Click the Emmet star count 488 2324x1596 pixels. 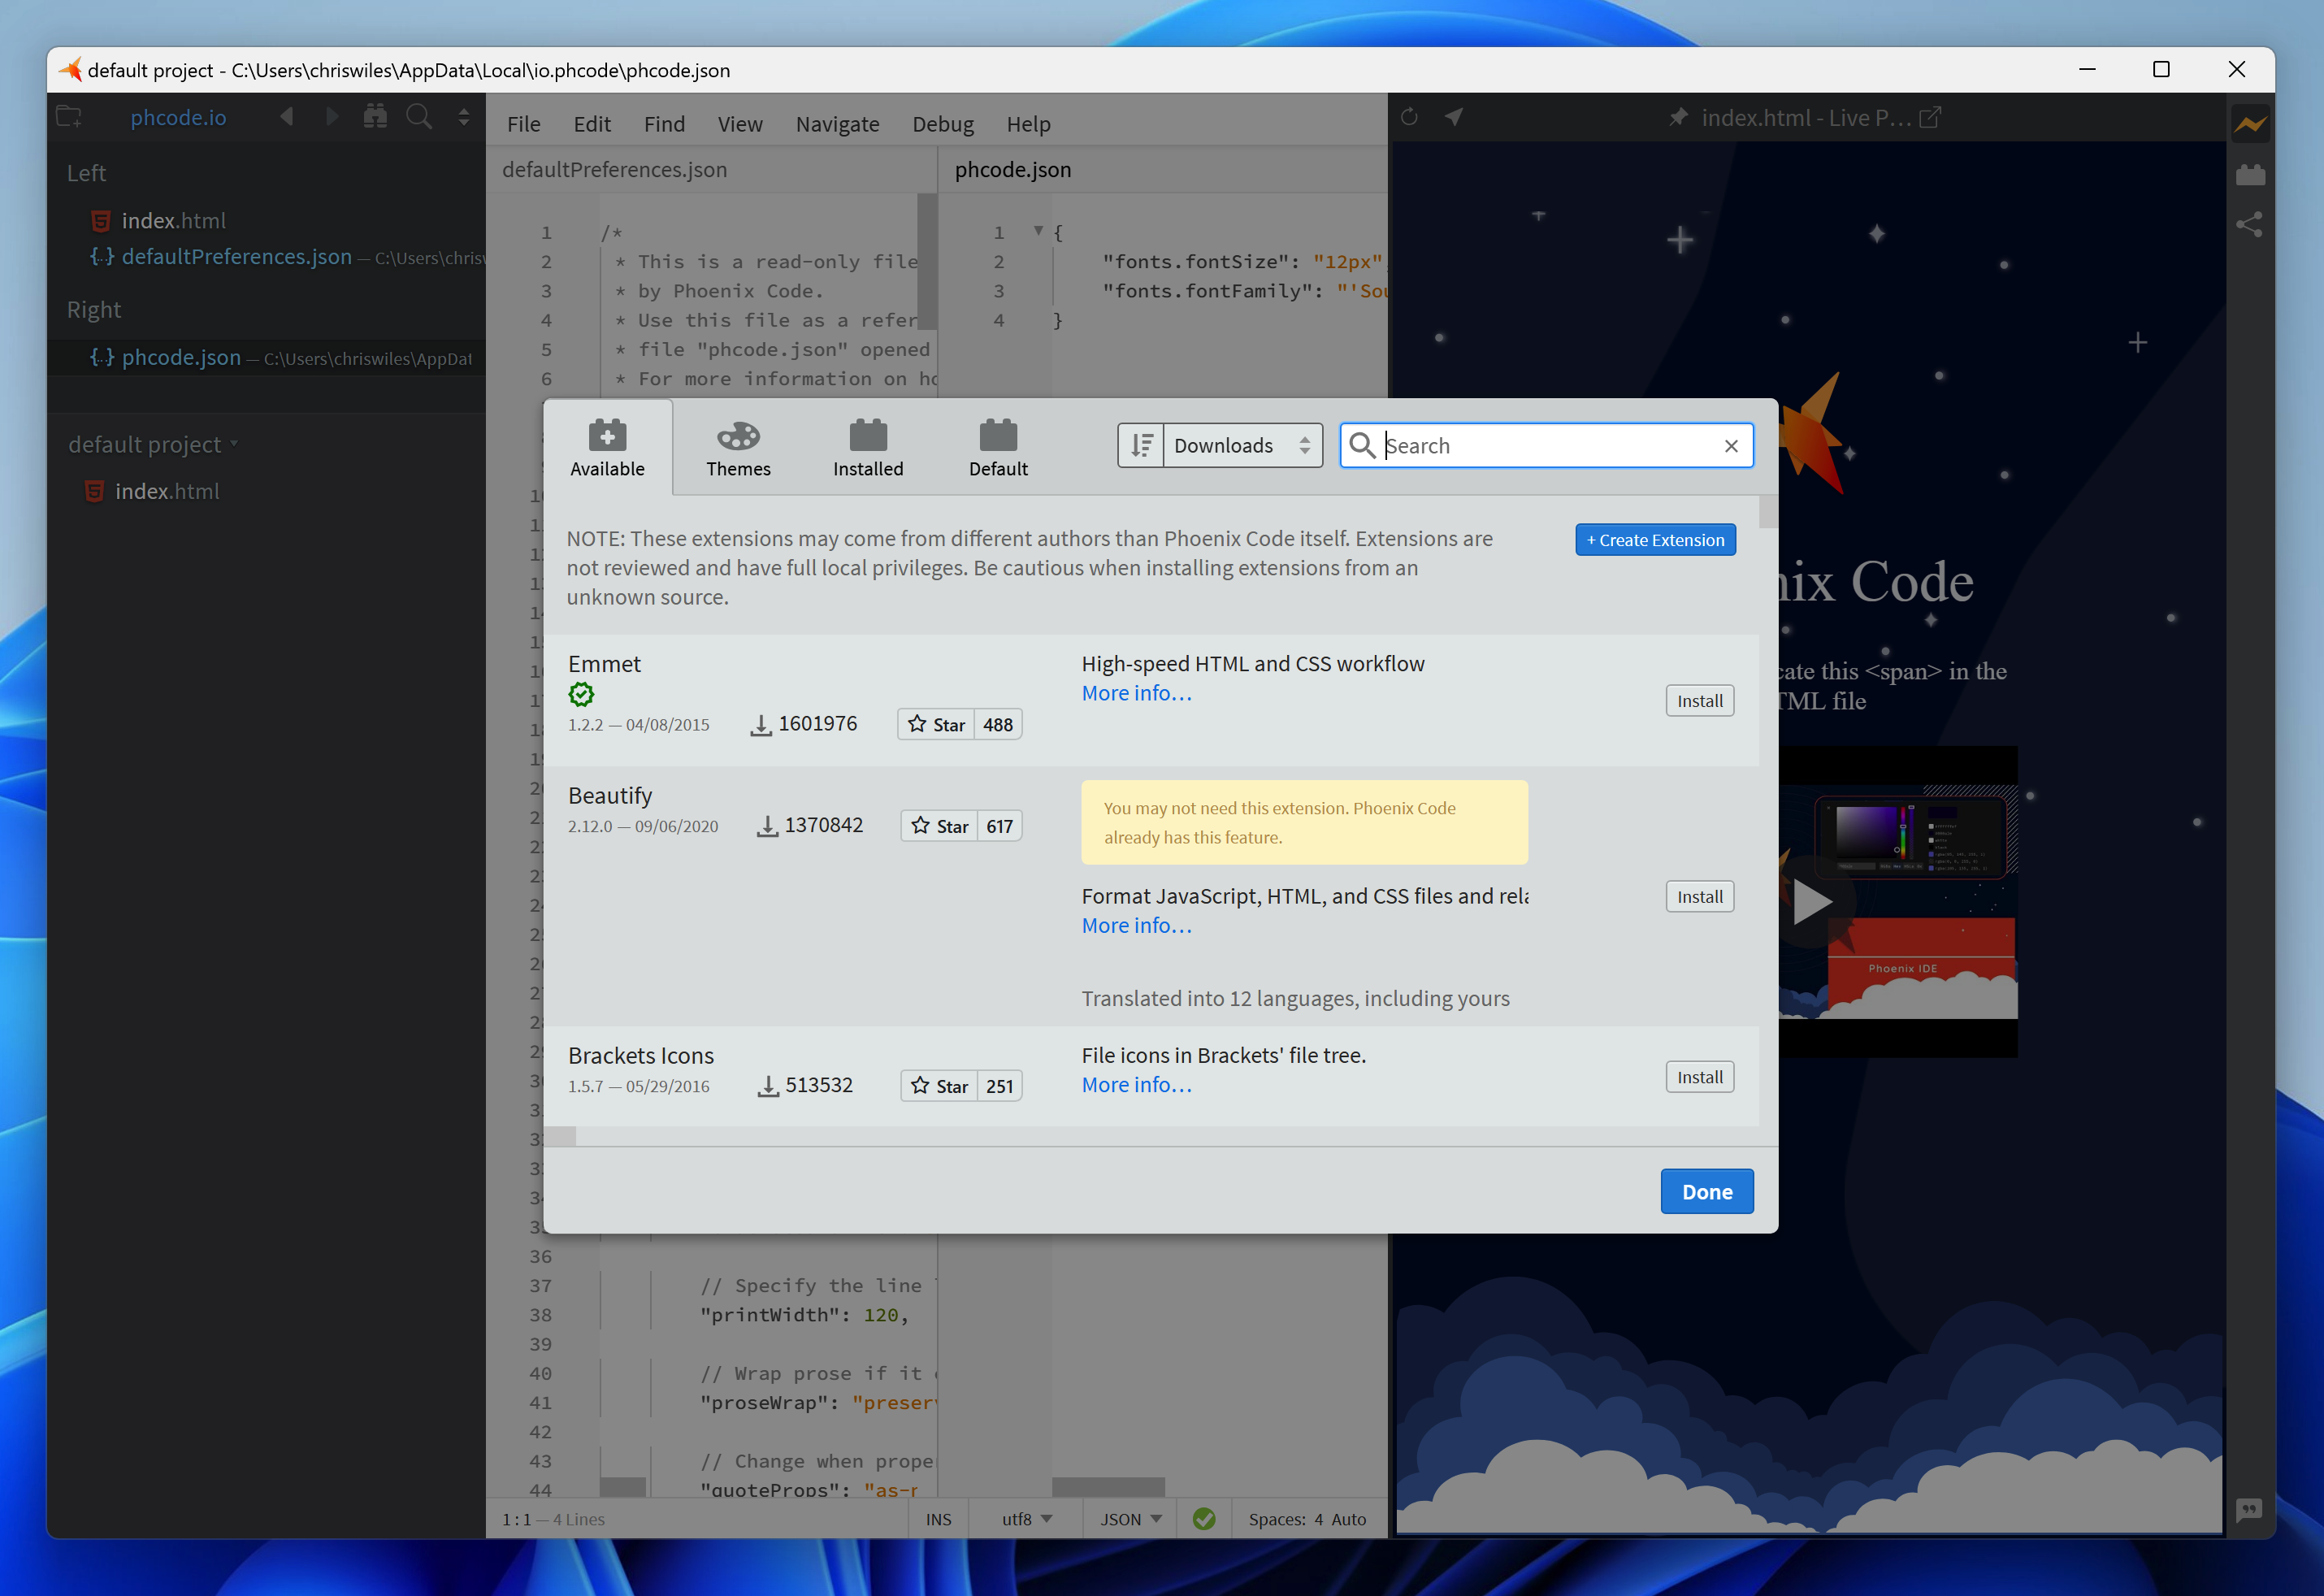click(x=998, y=724)
